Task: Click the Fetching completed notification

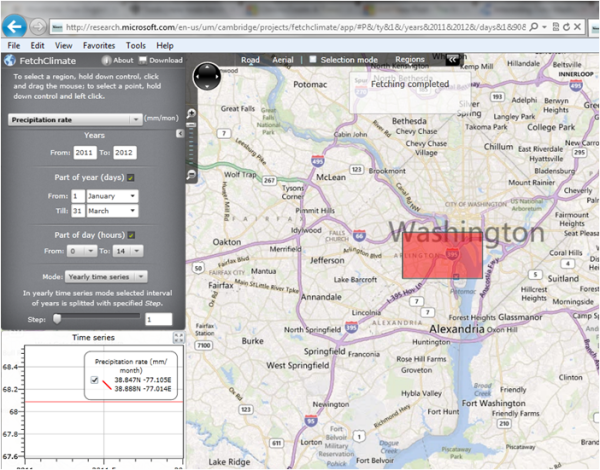Action: (410, 93)
